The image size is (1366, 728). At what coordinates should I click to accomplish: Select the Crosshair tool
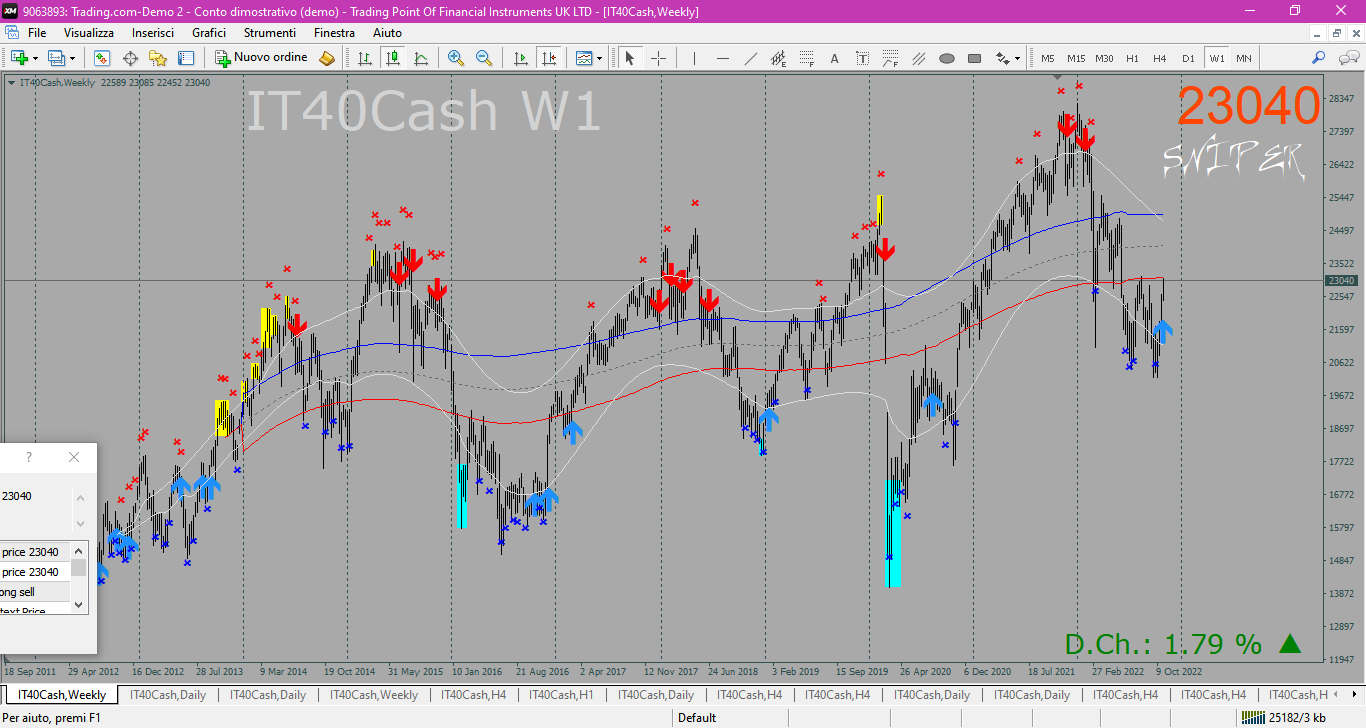pyautogui.click(x=658, y=58)
